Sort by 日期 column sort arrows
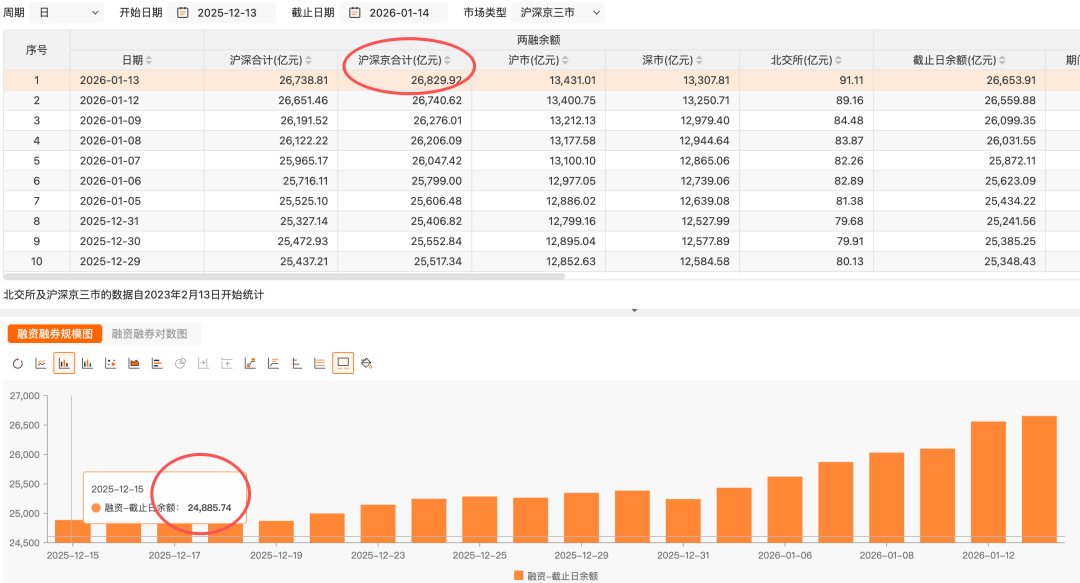 click(x=149, y=61)
